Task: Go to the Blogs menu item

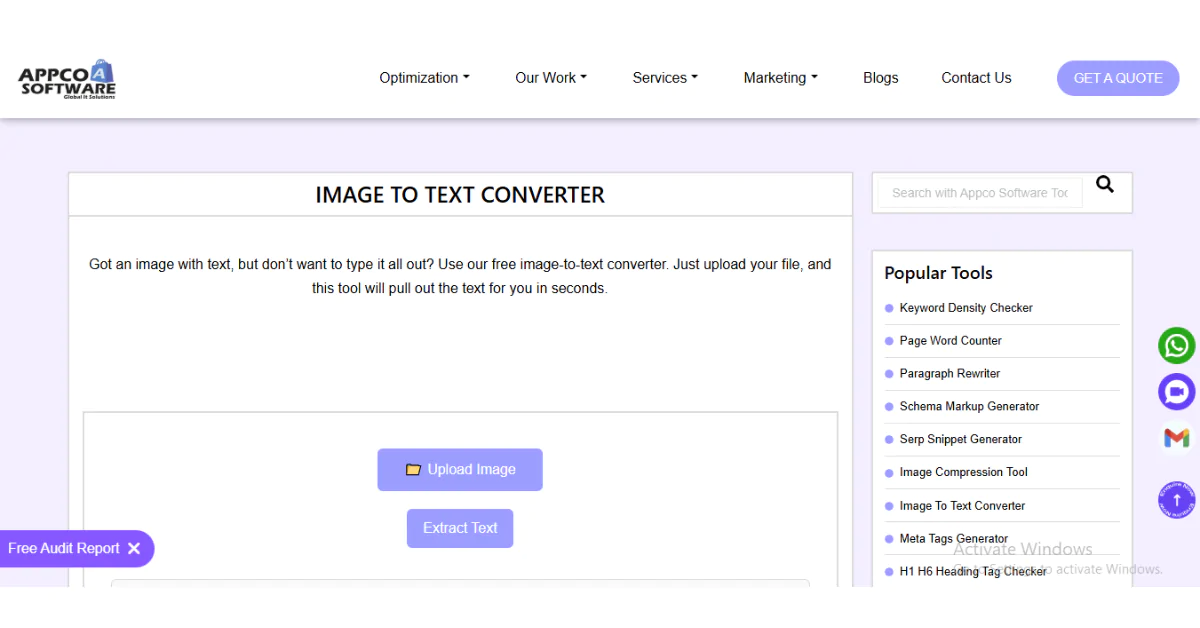Action: coord(880,77)
